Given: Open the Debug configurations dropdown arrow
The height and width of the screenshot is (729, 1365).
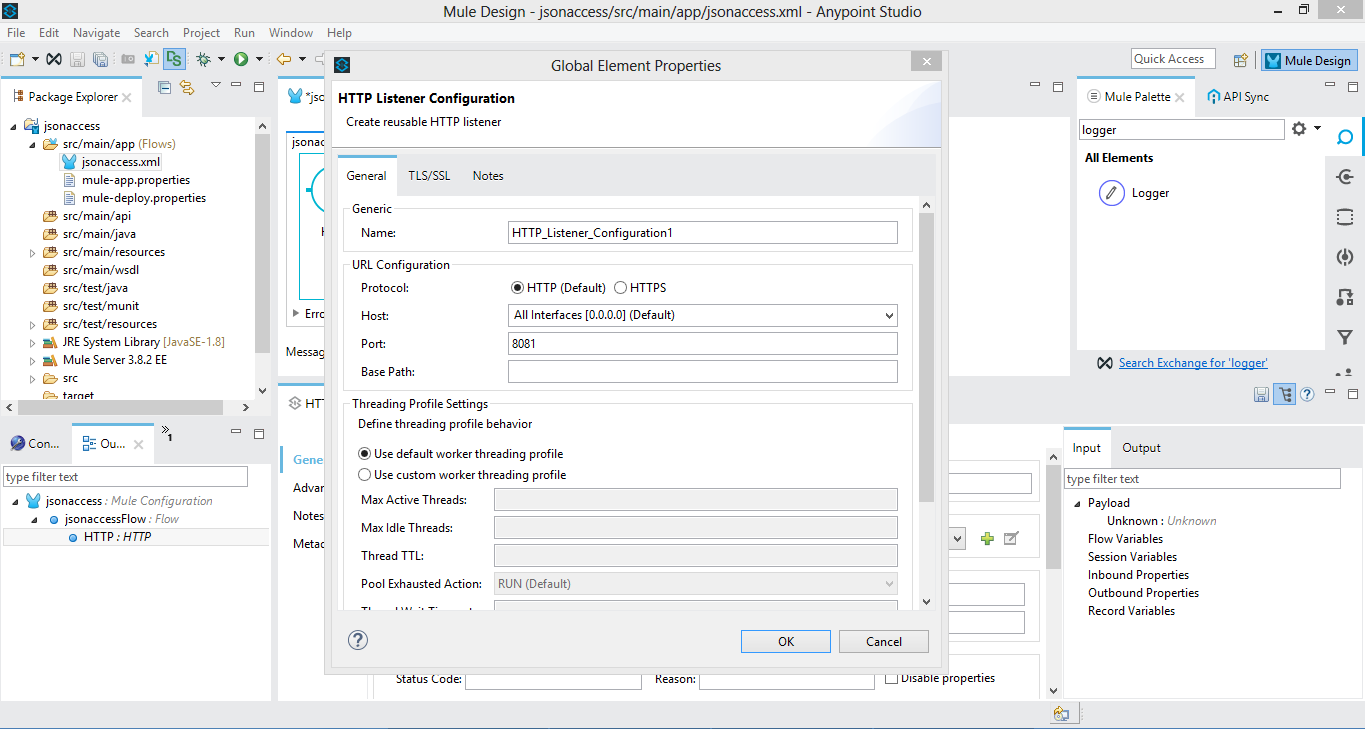Looking at the screenshot, I should coord(220,59).
